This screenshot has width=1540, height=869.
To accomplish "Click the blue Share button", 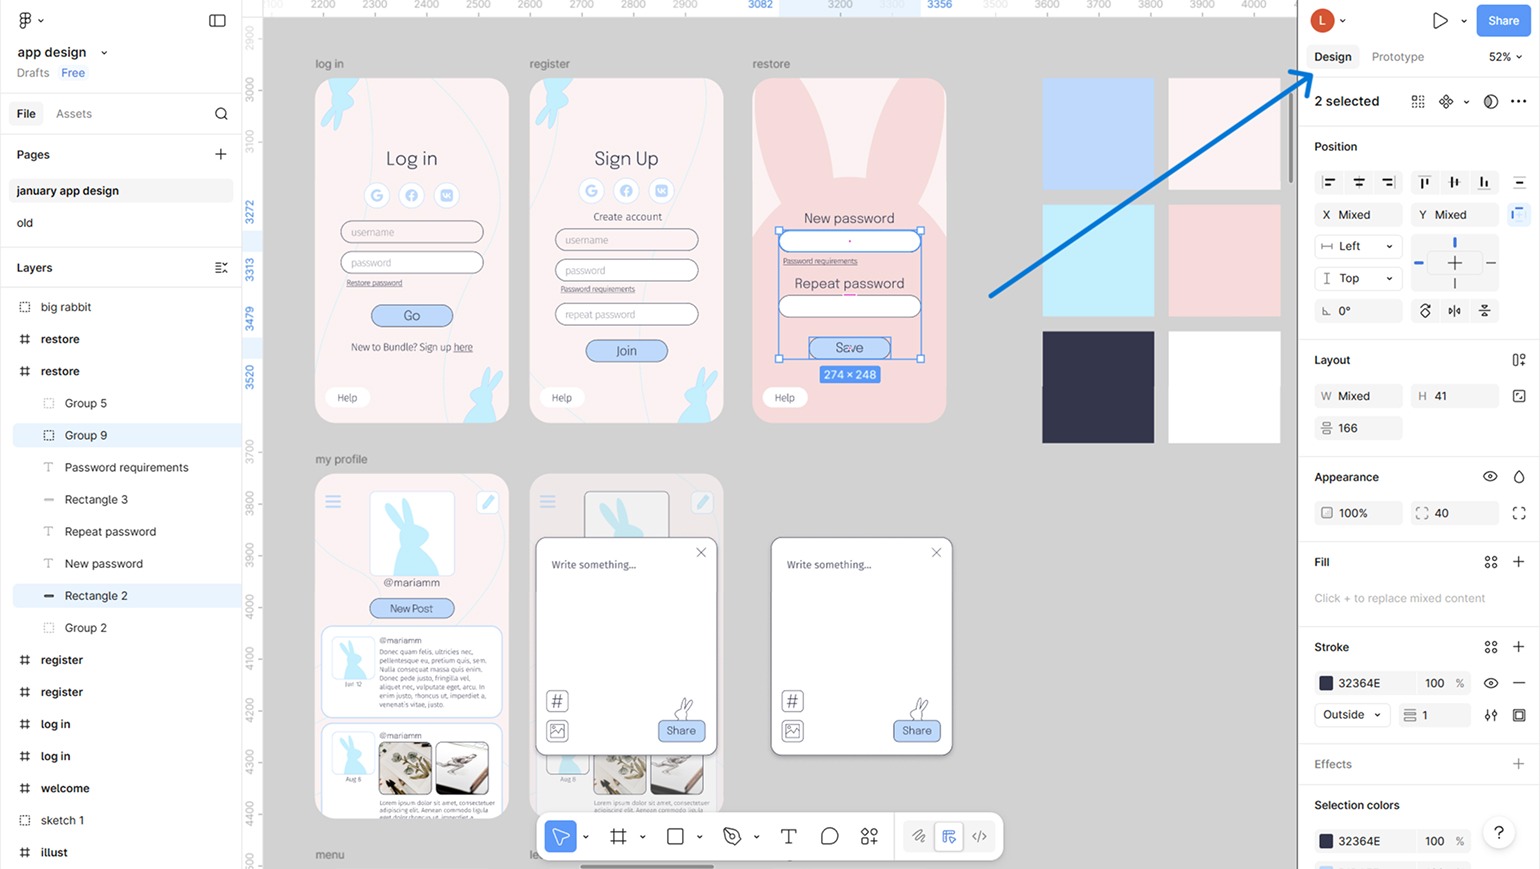I will coord(1502,20).
